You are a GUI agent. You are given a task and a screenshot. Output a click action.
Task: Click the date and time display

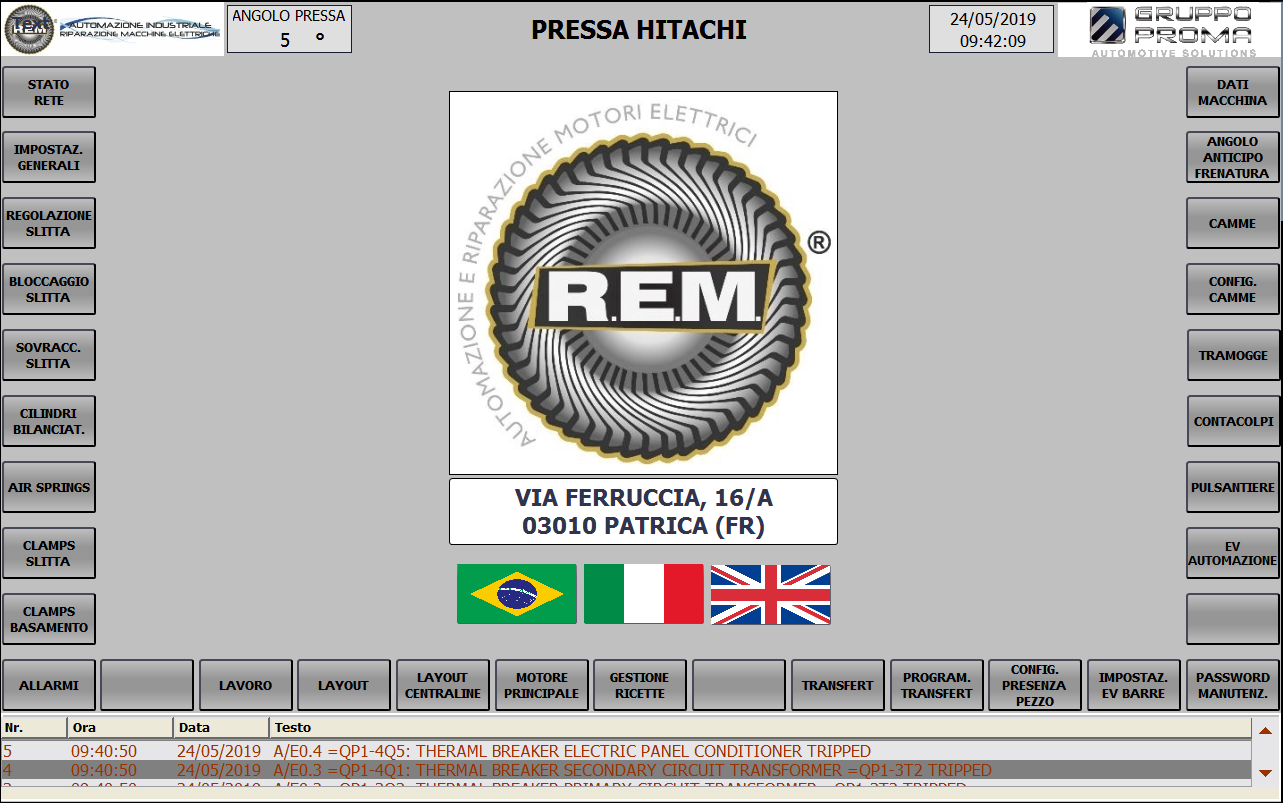pyautogui.click(x=991, y=29)
